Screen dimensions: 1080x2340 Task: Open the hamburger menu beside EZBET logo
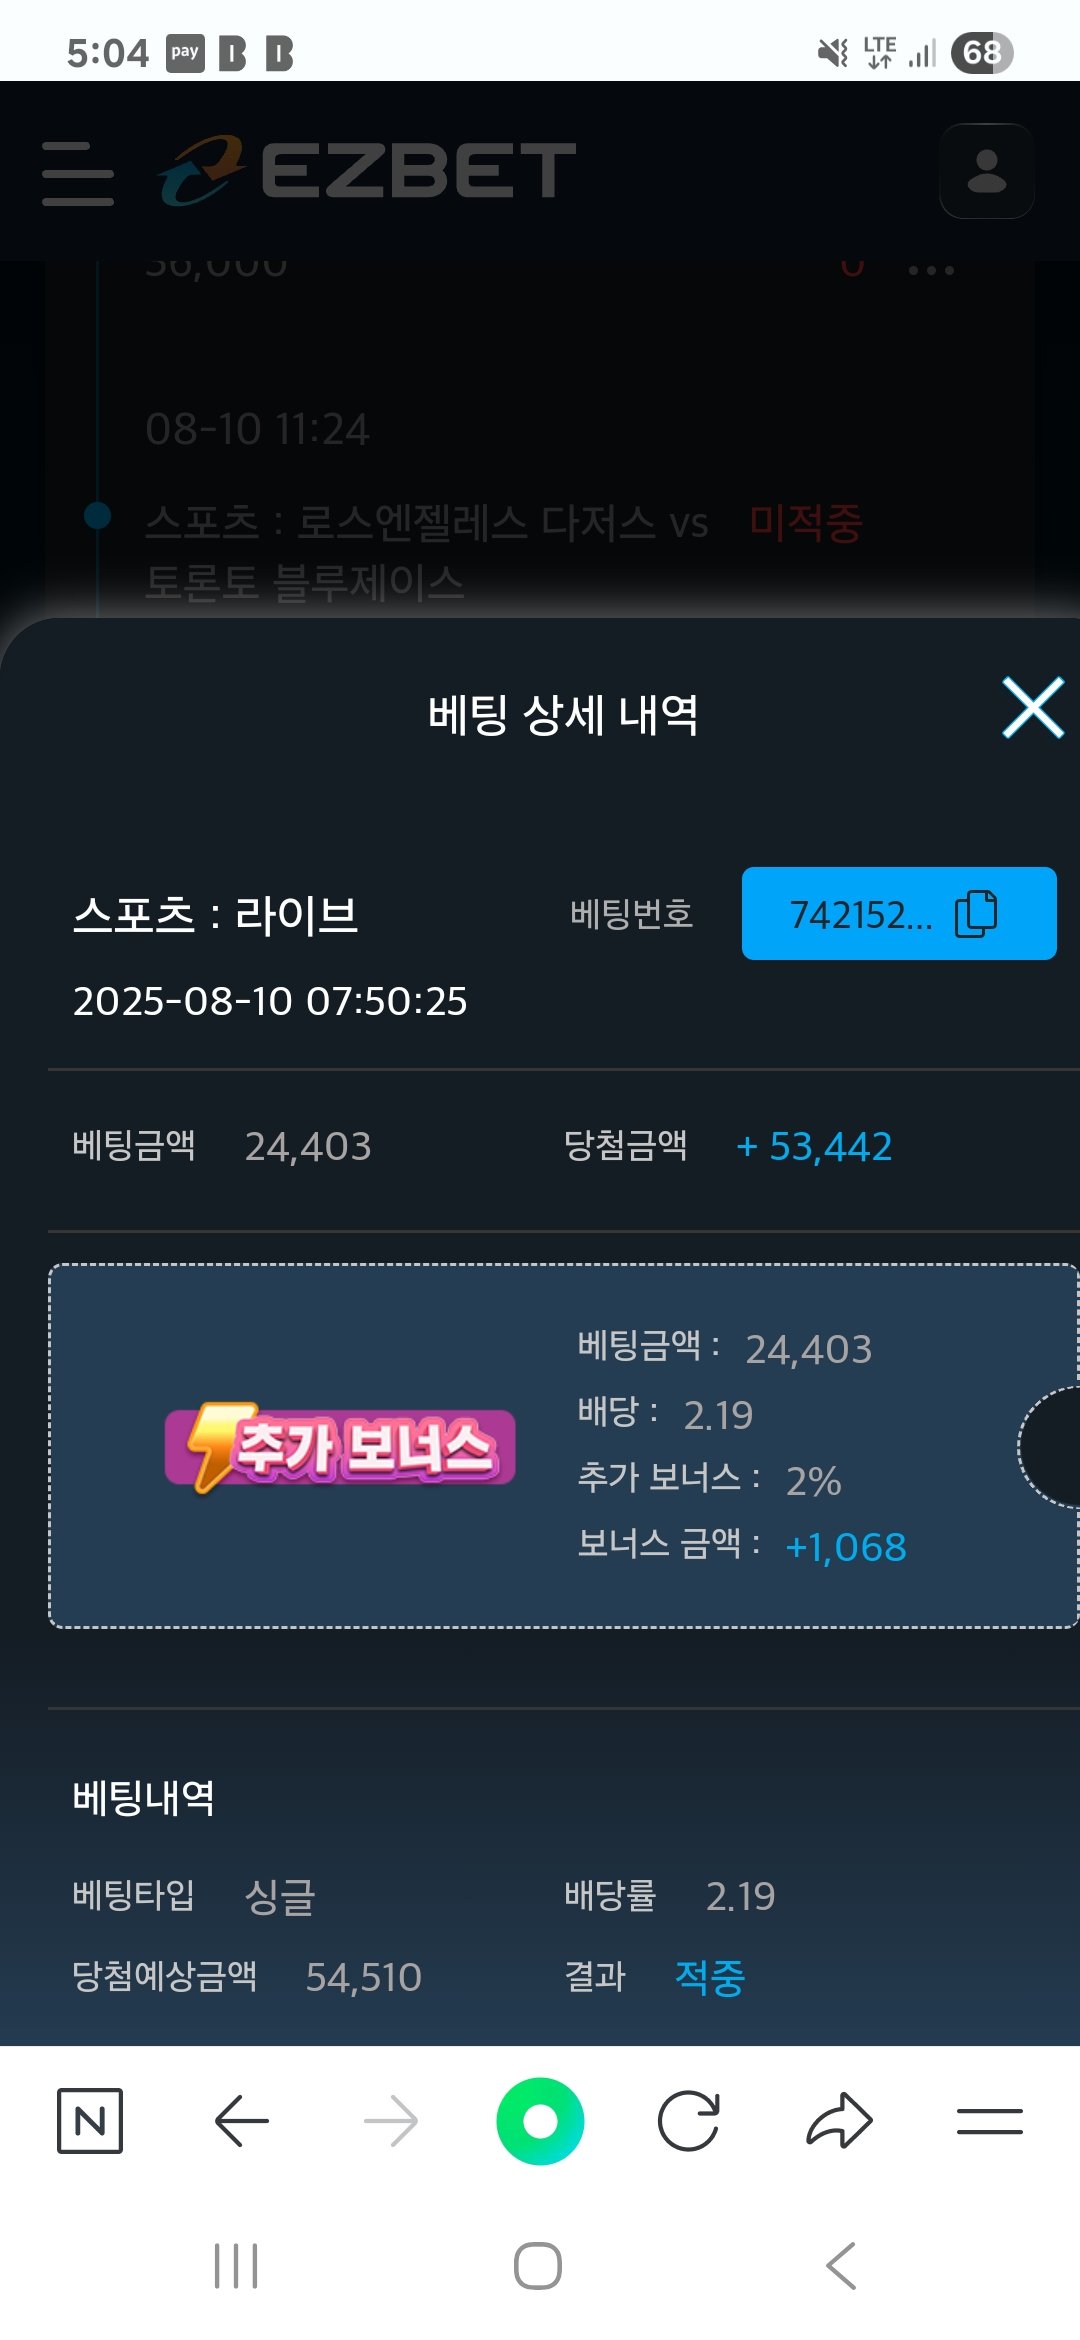pos(78,173)
